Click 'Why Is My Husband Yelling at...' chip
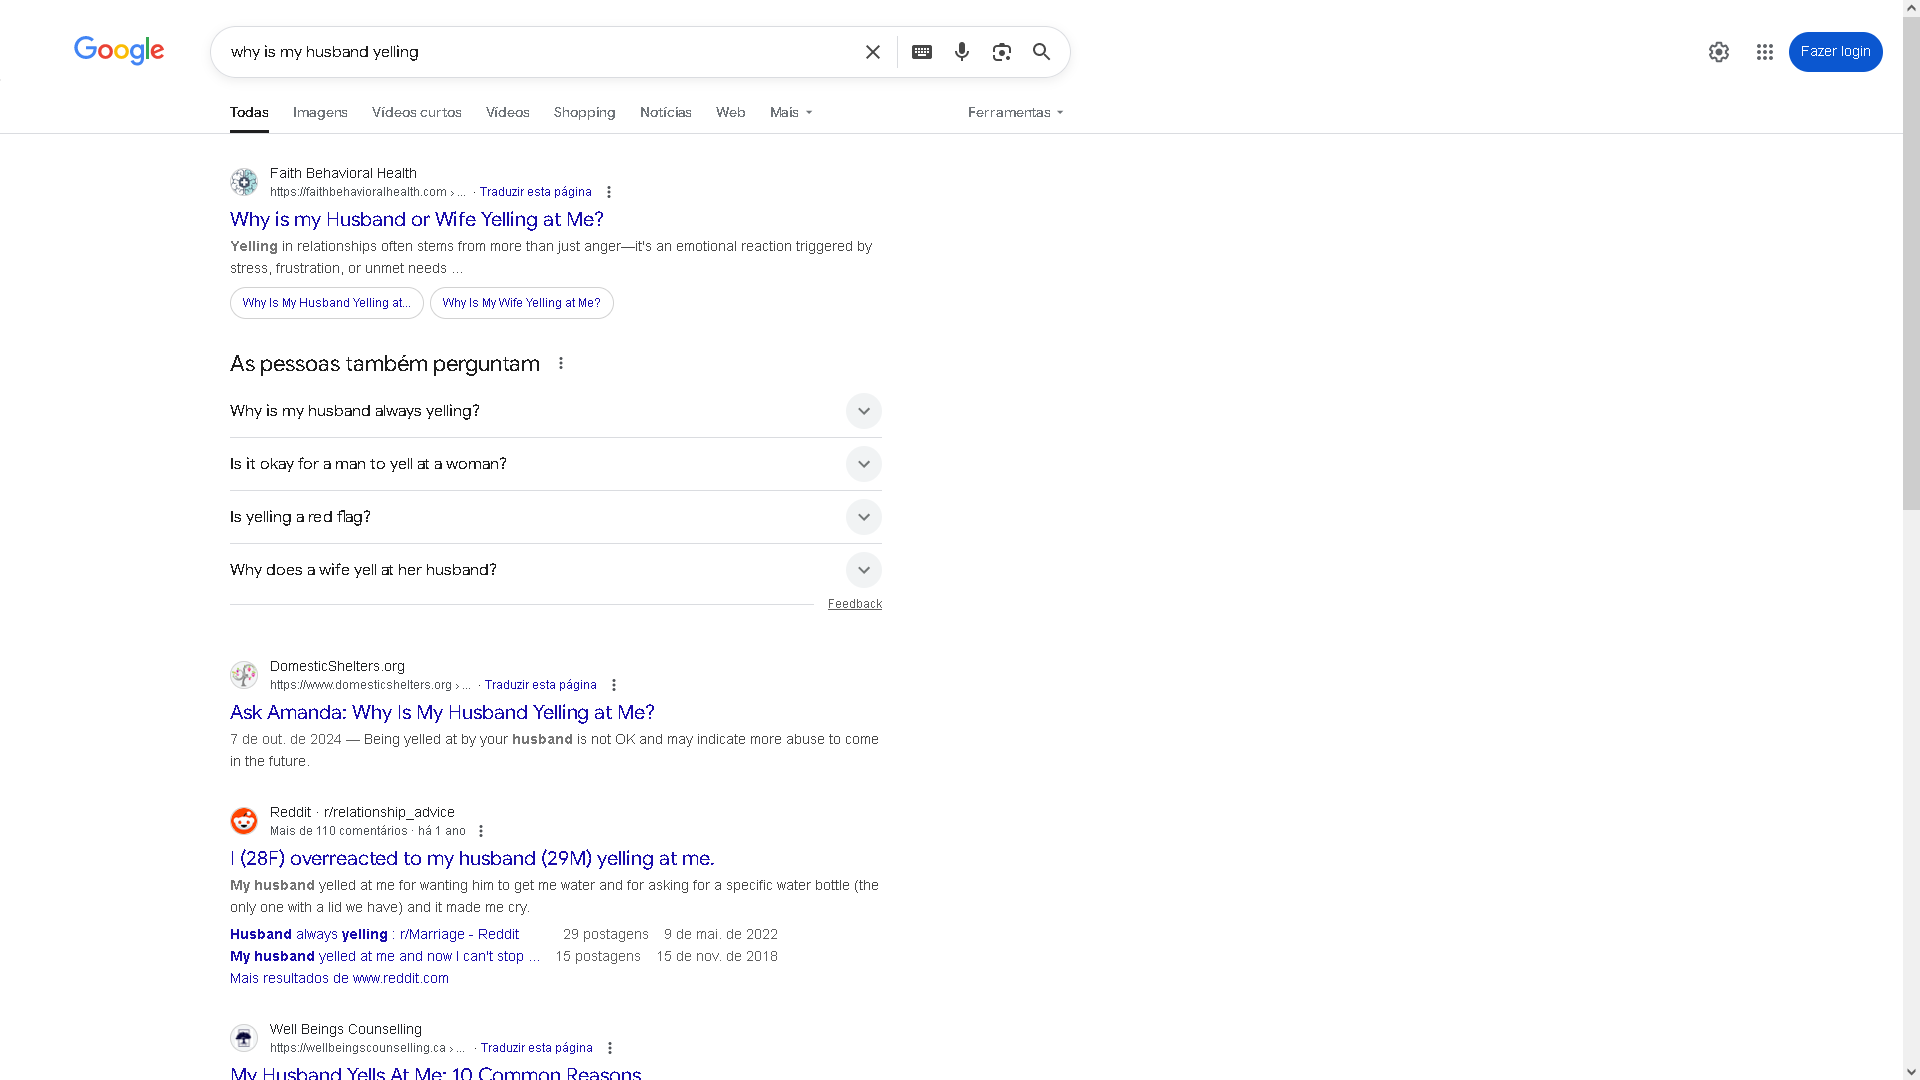 click(x=327, y=303)
